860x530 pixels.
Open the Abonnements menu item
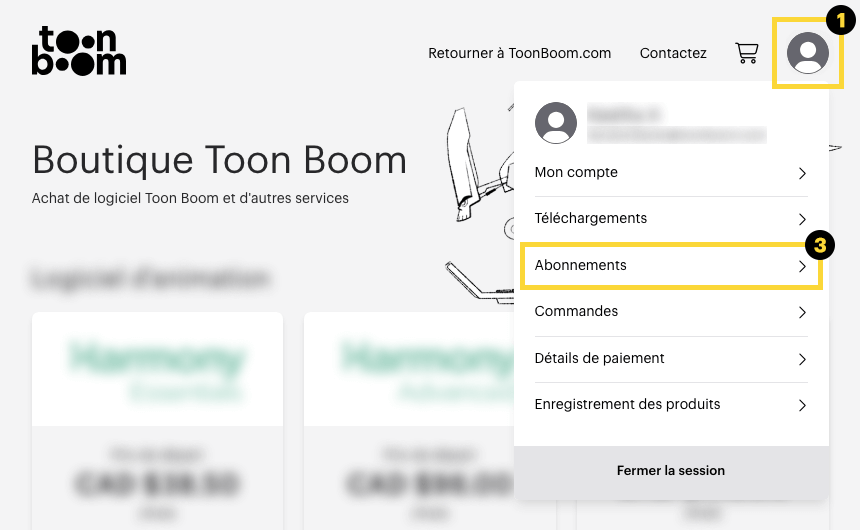pyautogui.click(x=671, y=266)
